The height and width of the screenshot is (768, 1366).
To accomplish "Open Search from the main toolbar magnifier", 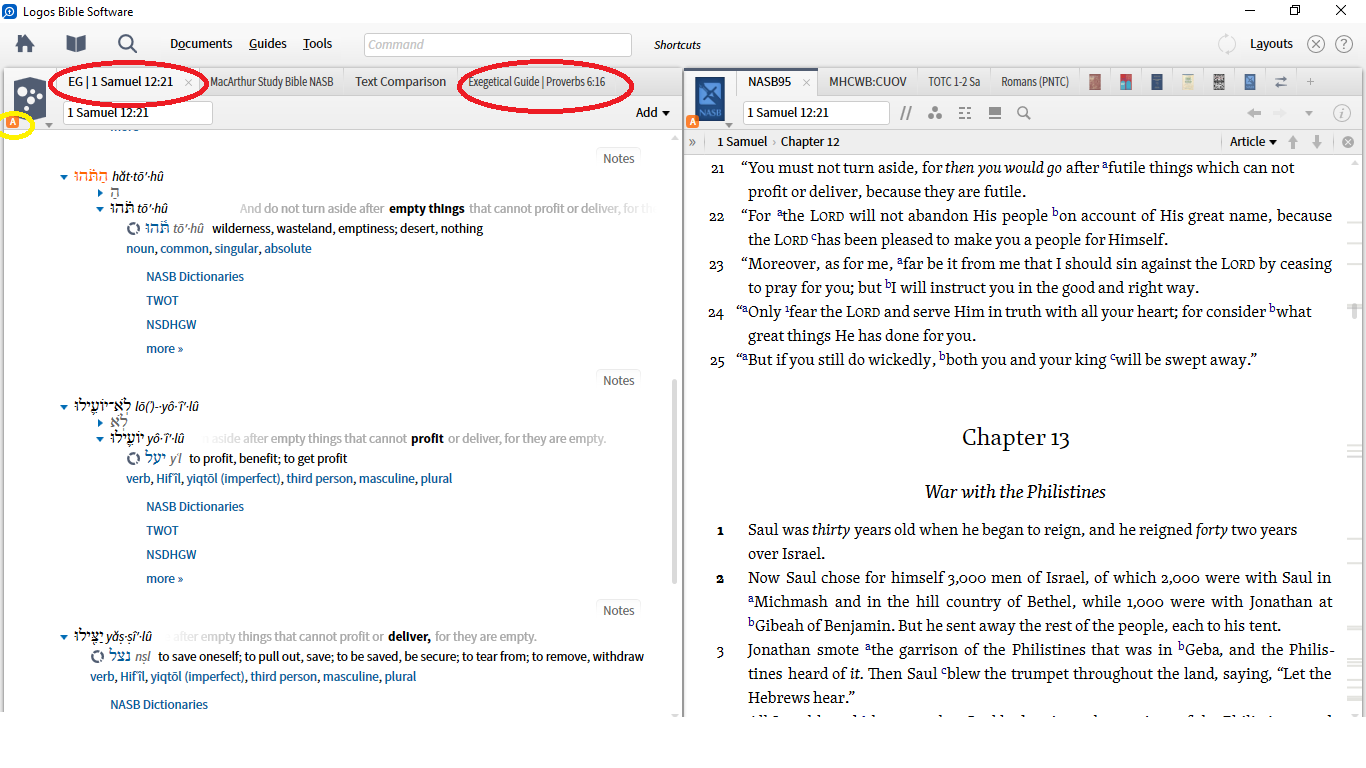I will 127,44.
